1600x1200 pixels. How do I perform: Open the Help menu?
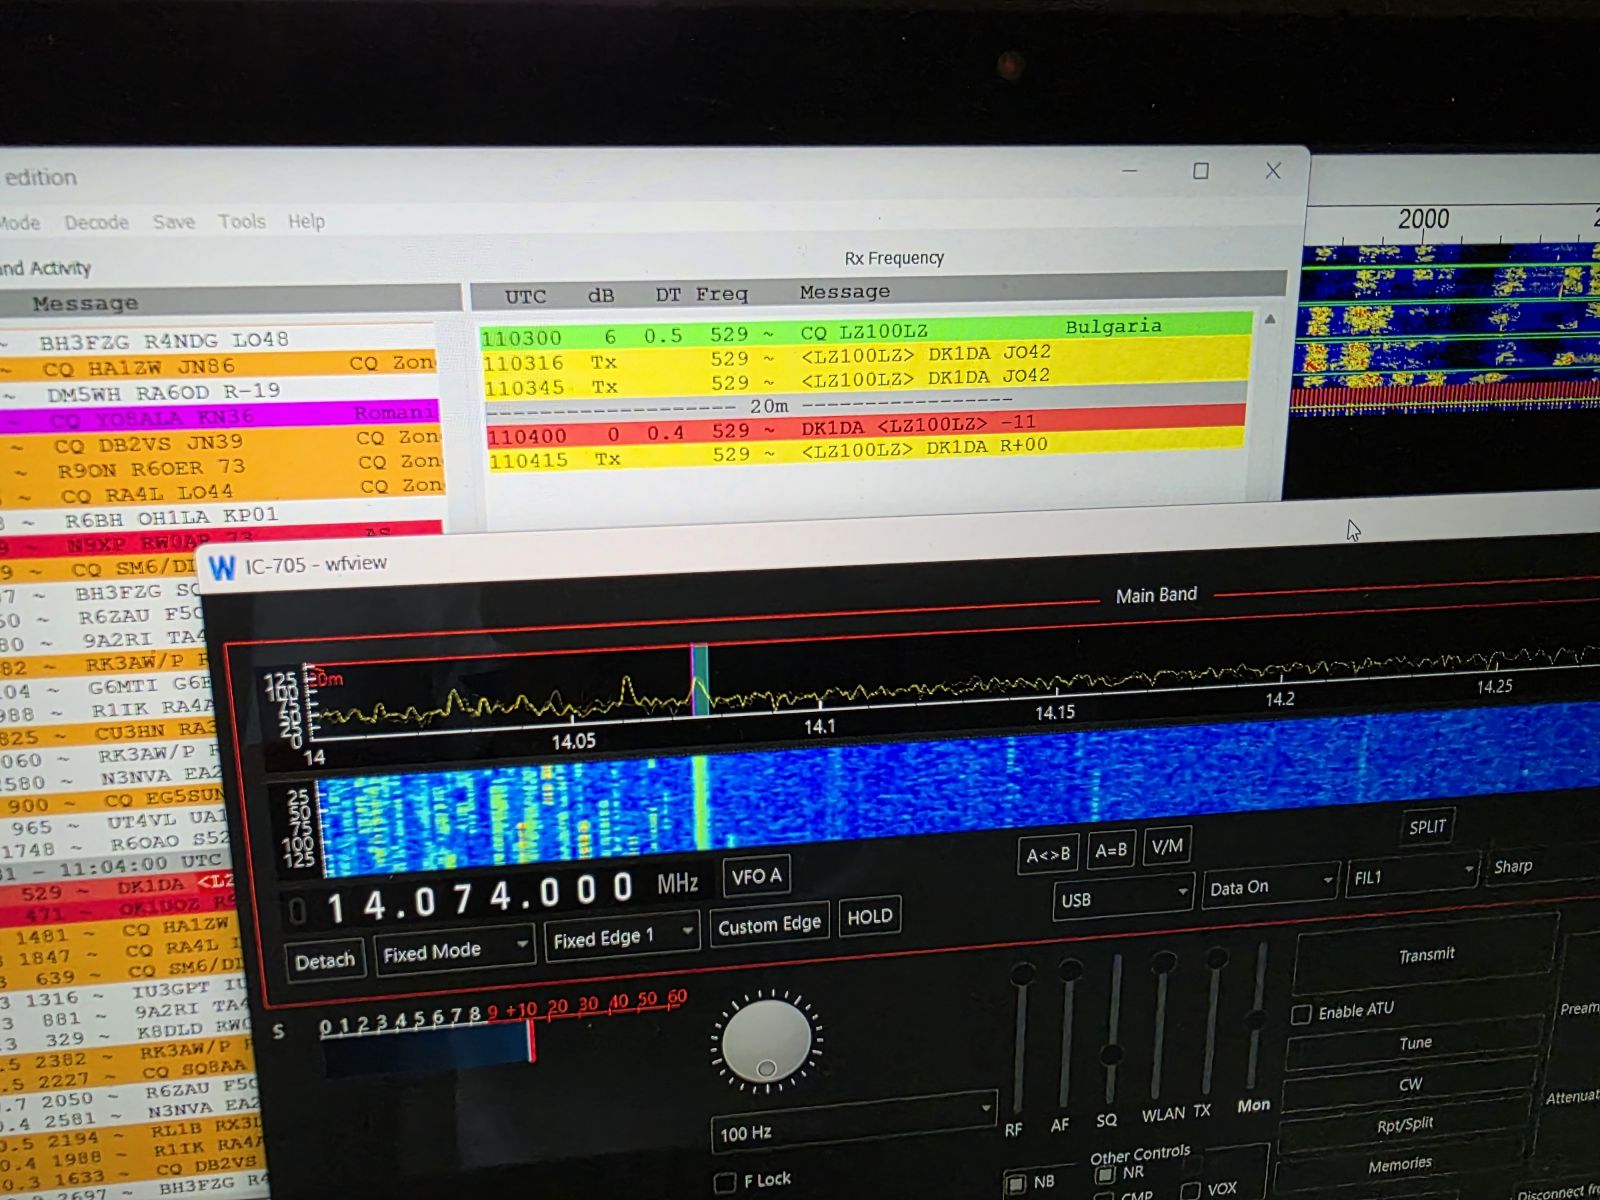307,221
